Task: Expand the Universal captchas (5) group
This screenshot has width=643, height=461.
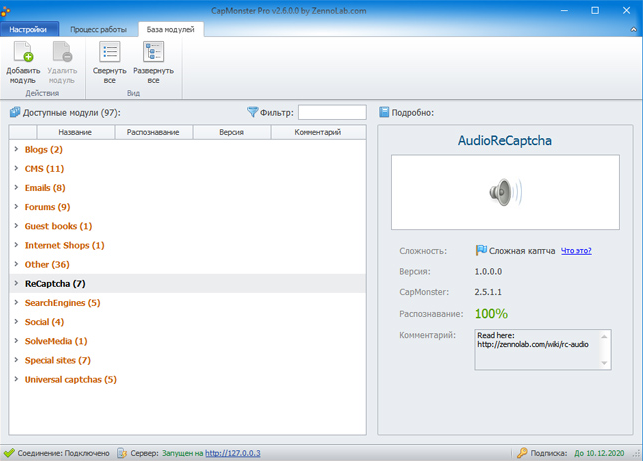Action: pyautogui.click(x=16, y=380)
